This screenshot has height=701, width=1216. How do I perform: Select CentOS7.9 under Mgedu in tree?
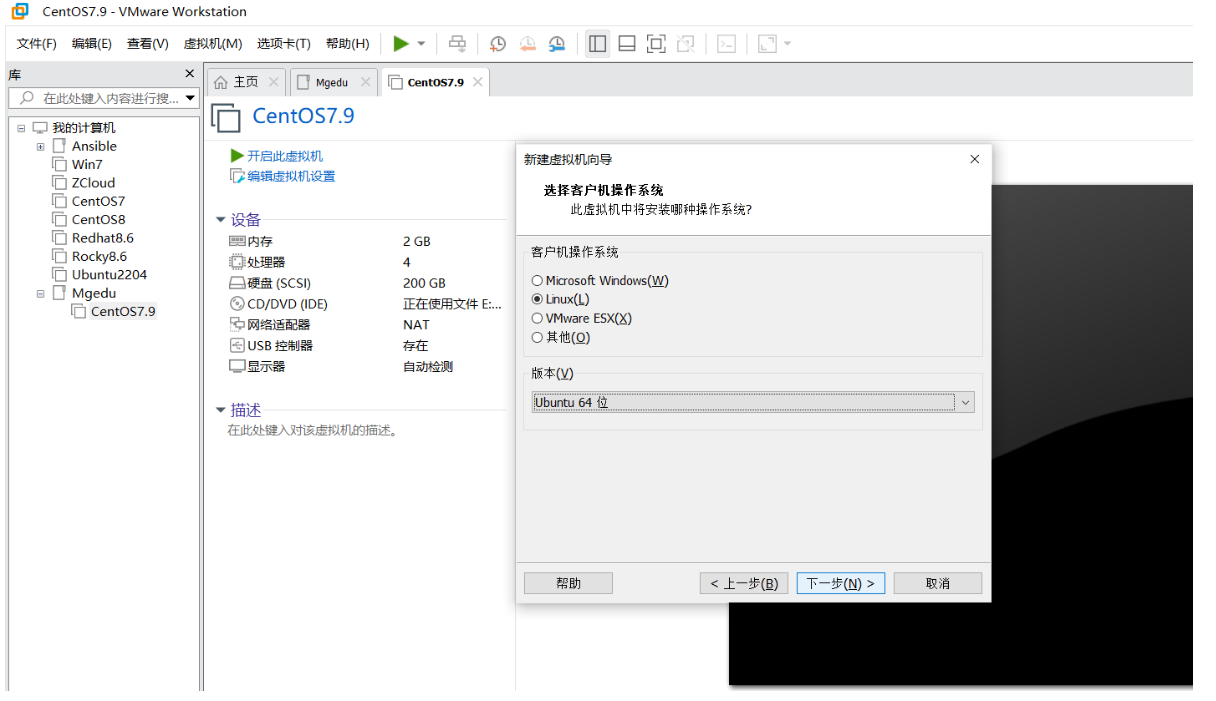click(x=123, y=311)
